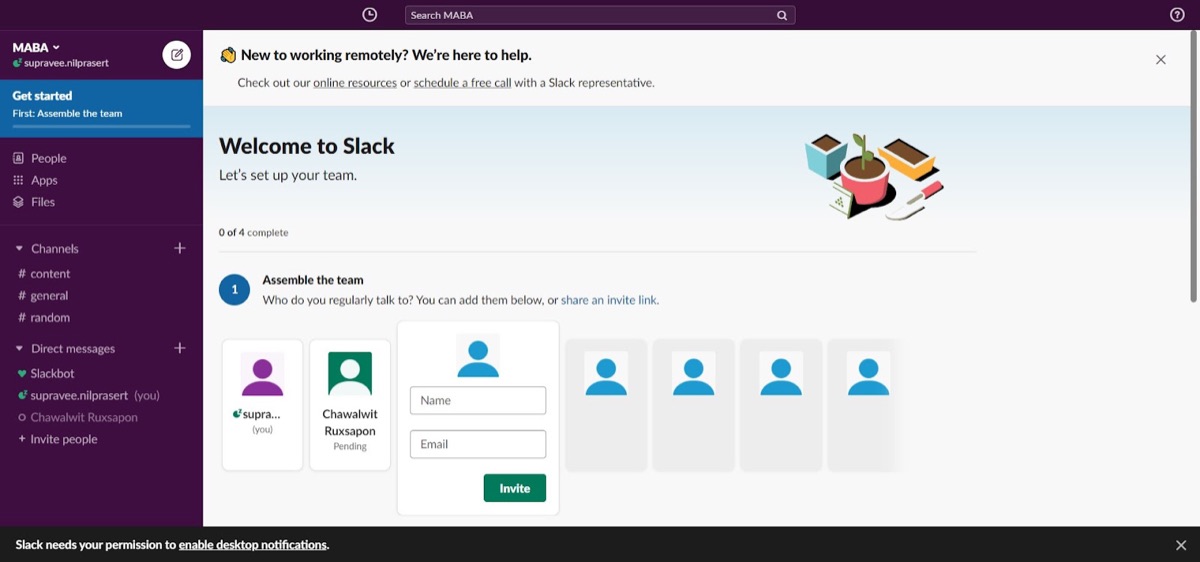Click the Search MABA field
1200x562 pixels.
point(600,16)
